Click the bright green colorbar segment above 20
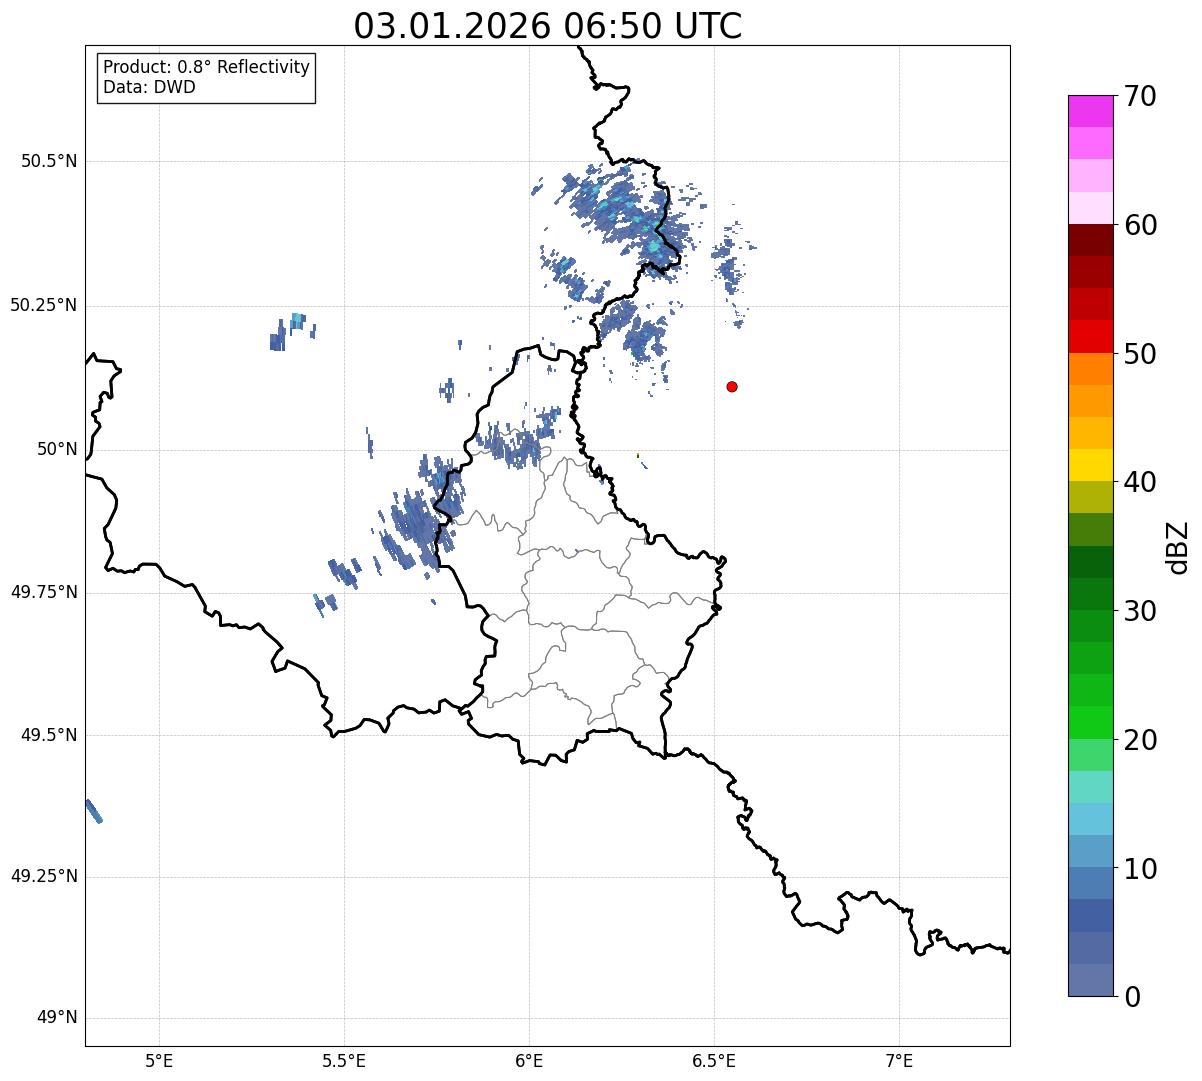 click(1090, 723)
